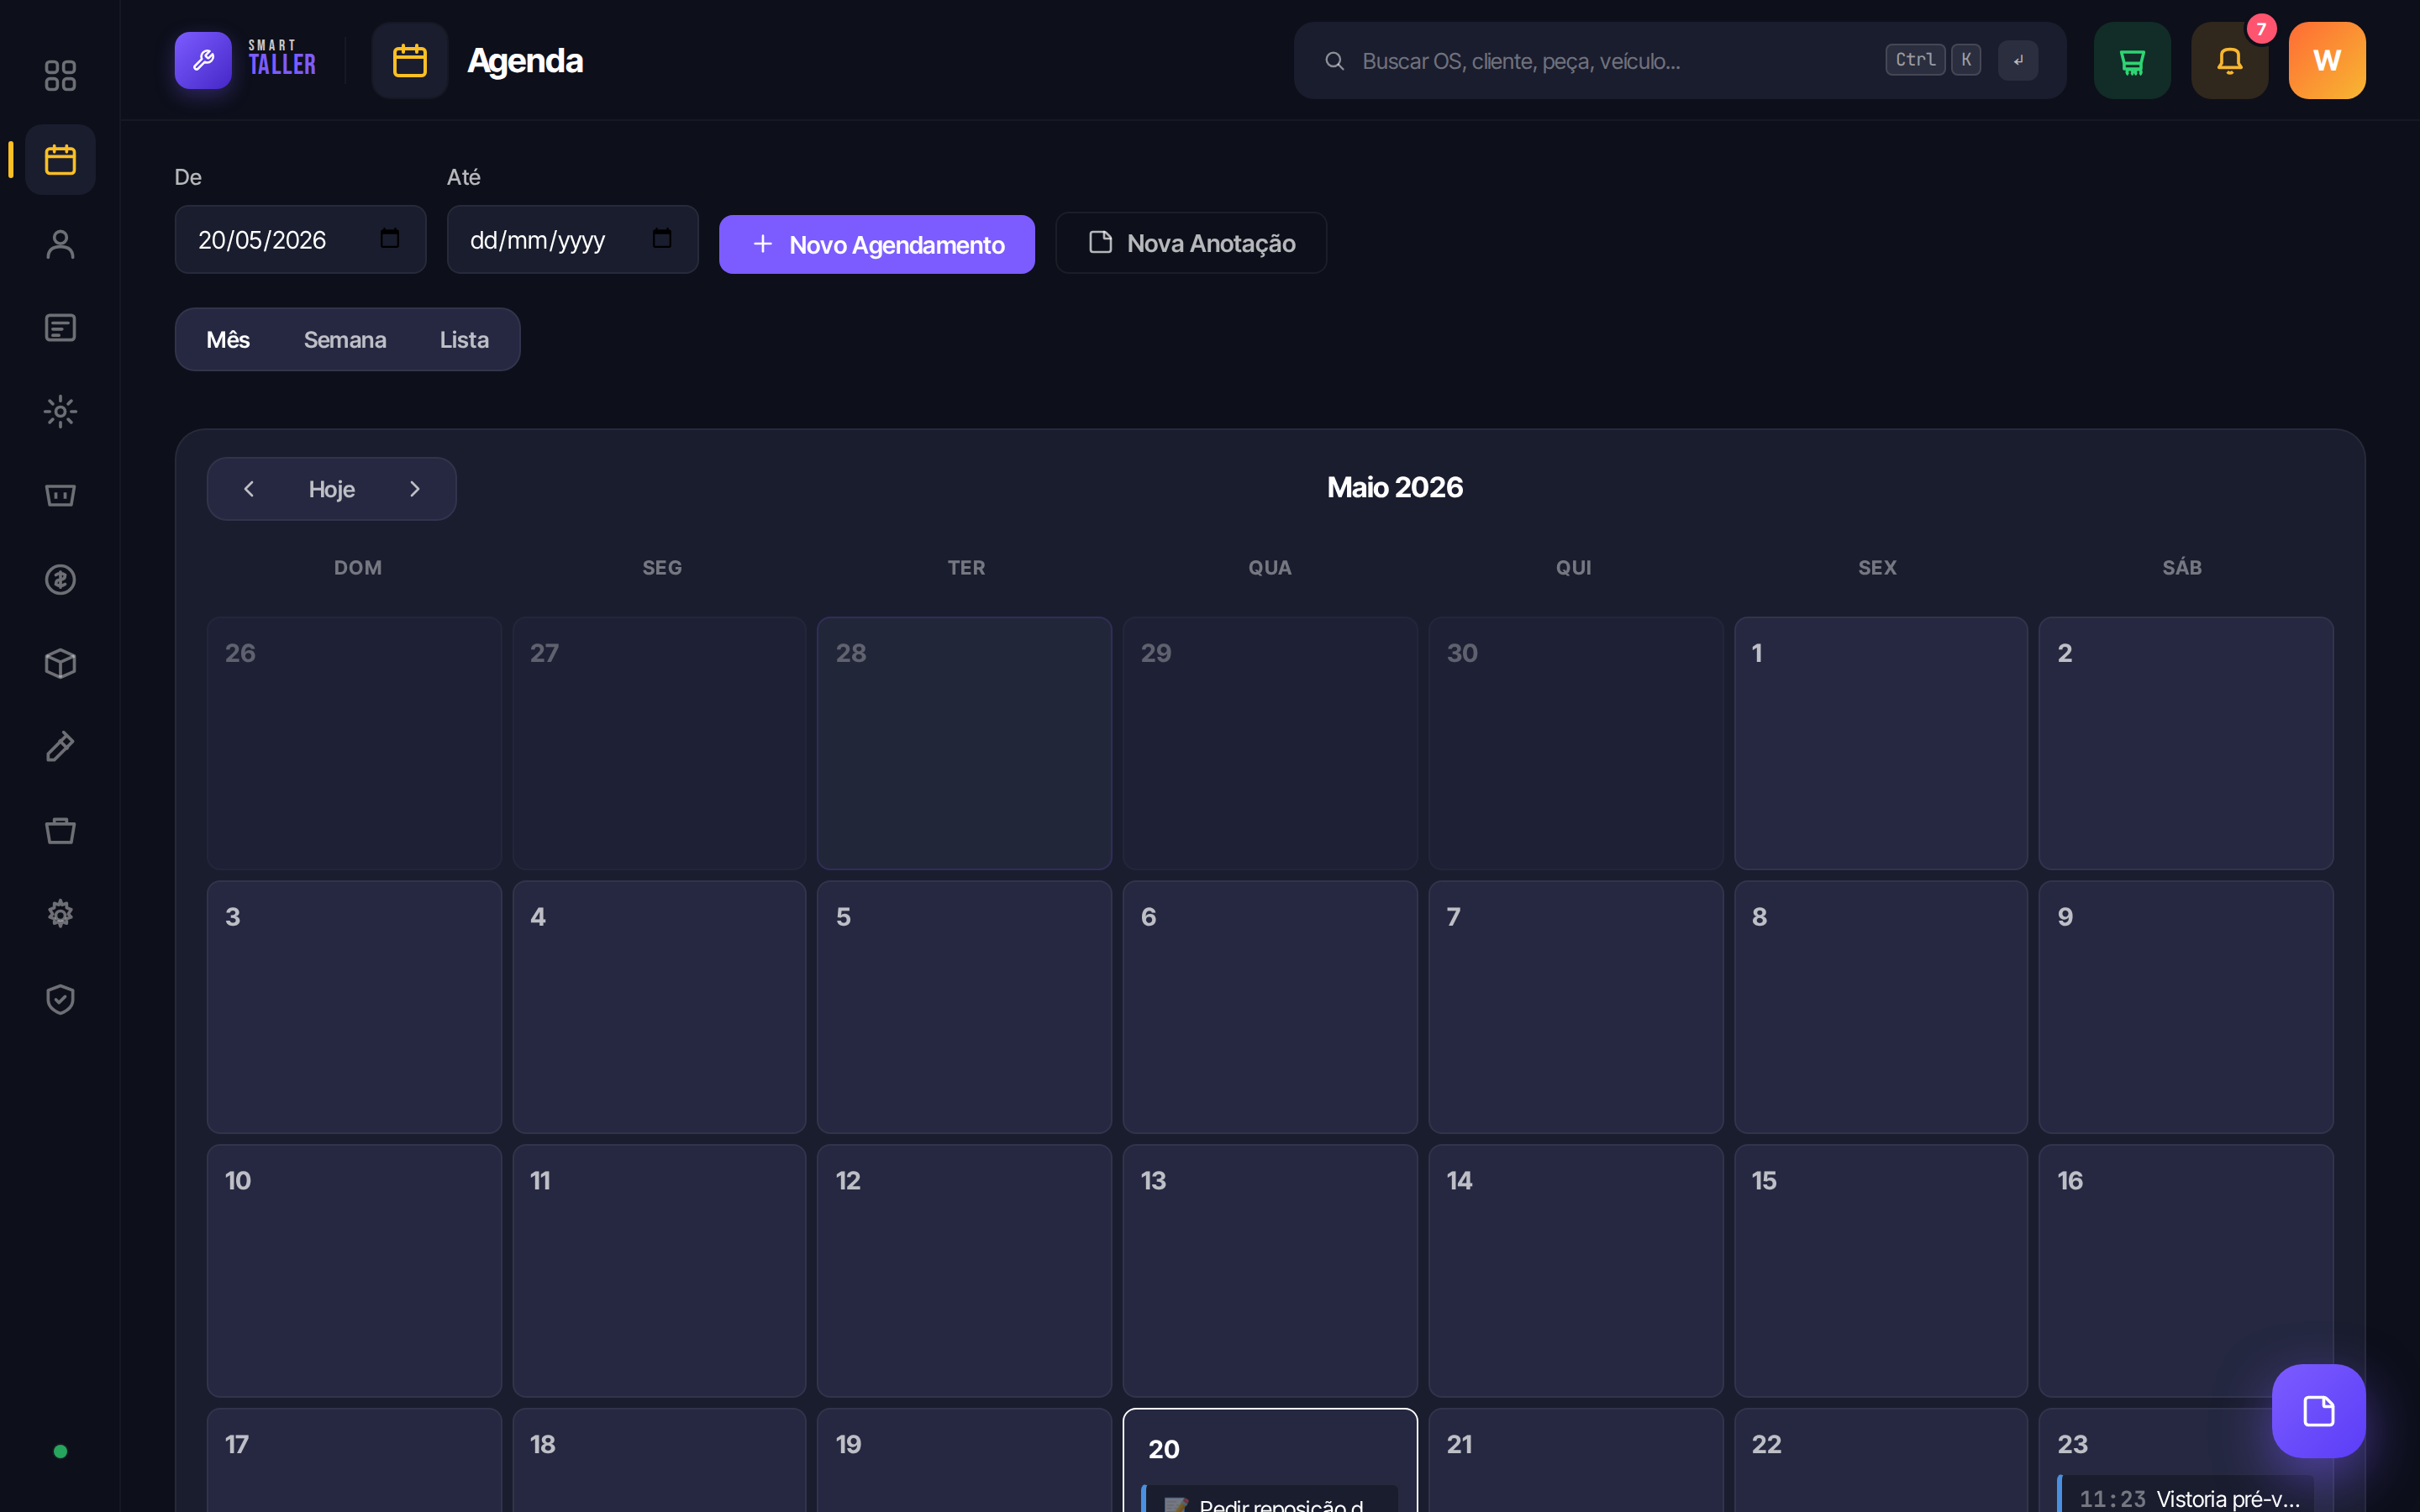Select day 22 cell in calendar
Viewport: 2420px width, 1512px height.
click(1880, 1460)
